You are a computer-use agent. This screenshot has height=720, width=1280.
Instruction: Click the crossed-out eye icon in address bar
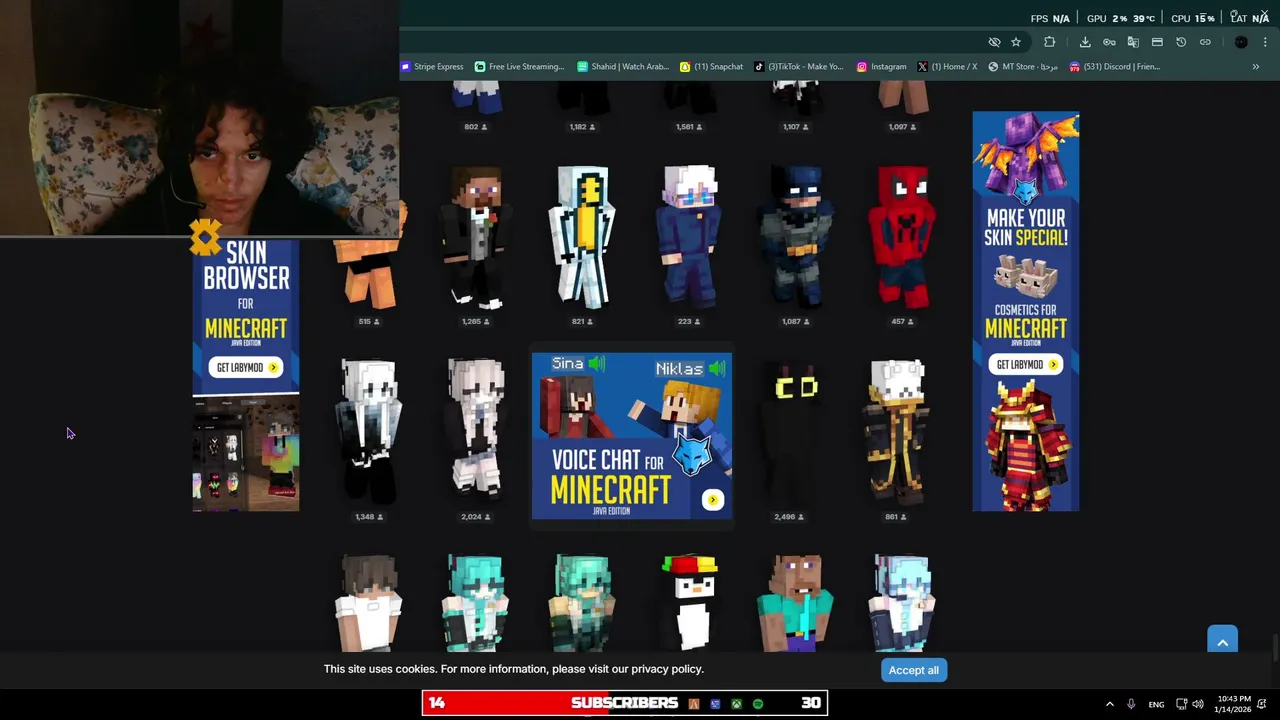tap(994, 42)
